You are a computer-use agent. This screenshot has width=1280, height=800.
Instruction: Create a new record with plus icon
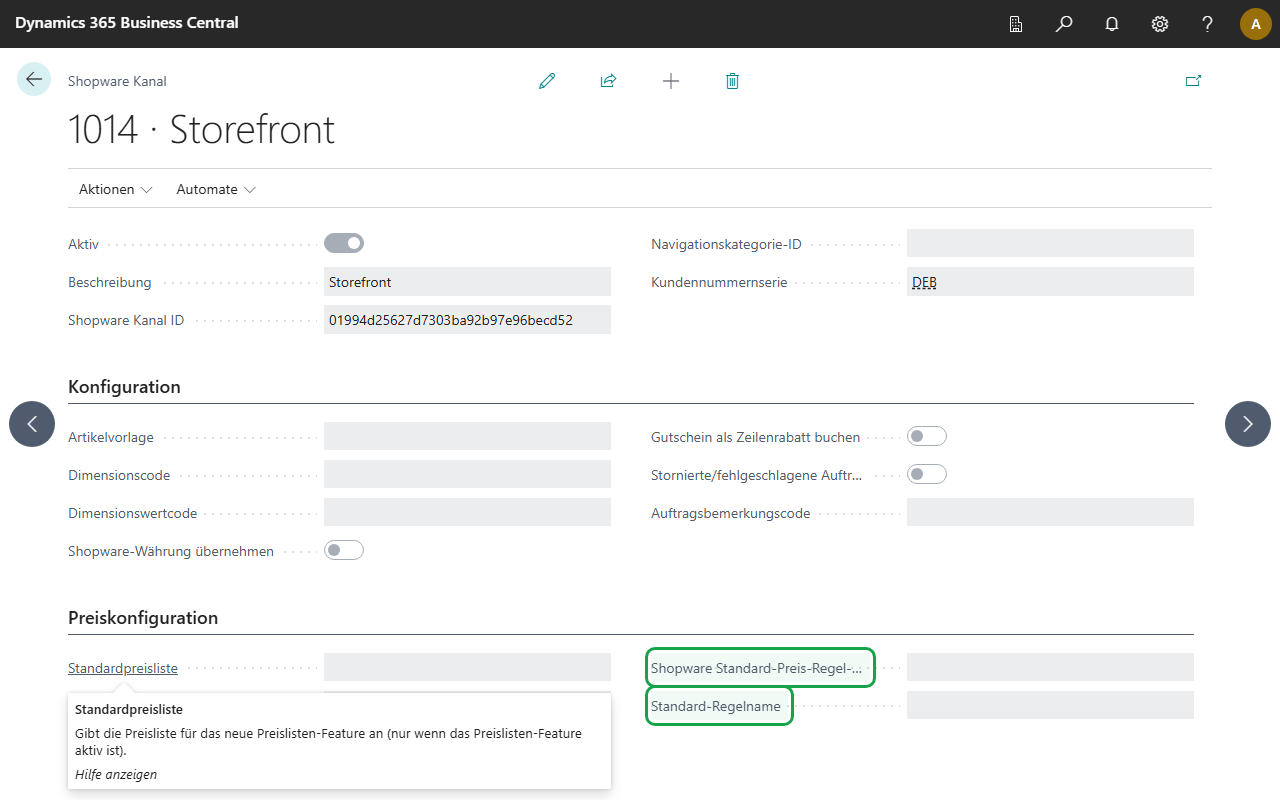[x=671, y=81]
